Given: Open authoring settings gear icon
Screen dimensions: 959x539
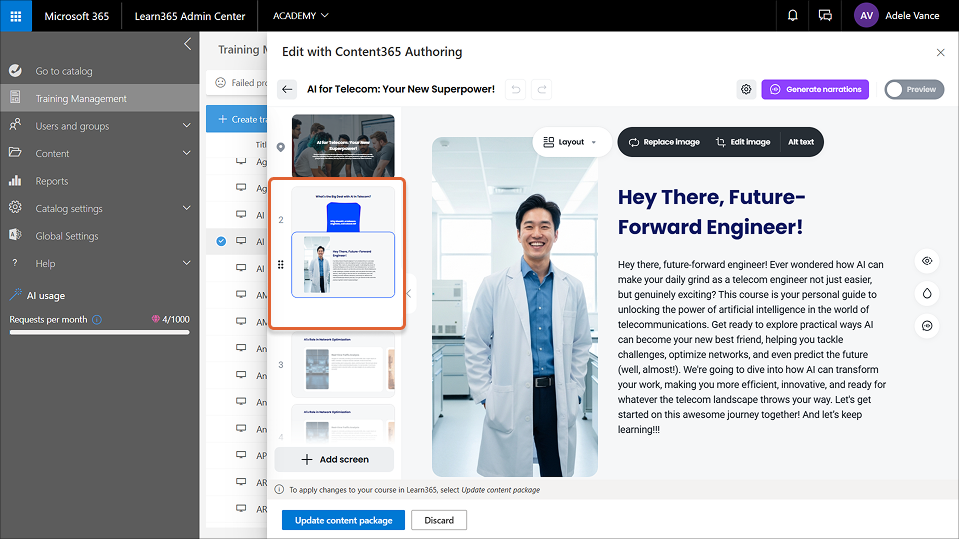Looking at the screenshot, I should tap(746, 89).
